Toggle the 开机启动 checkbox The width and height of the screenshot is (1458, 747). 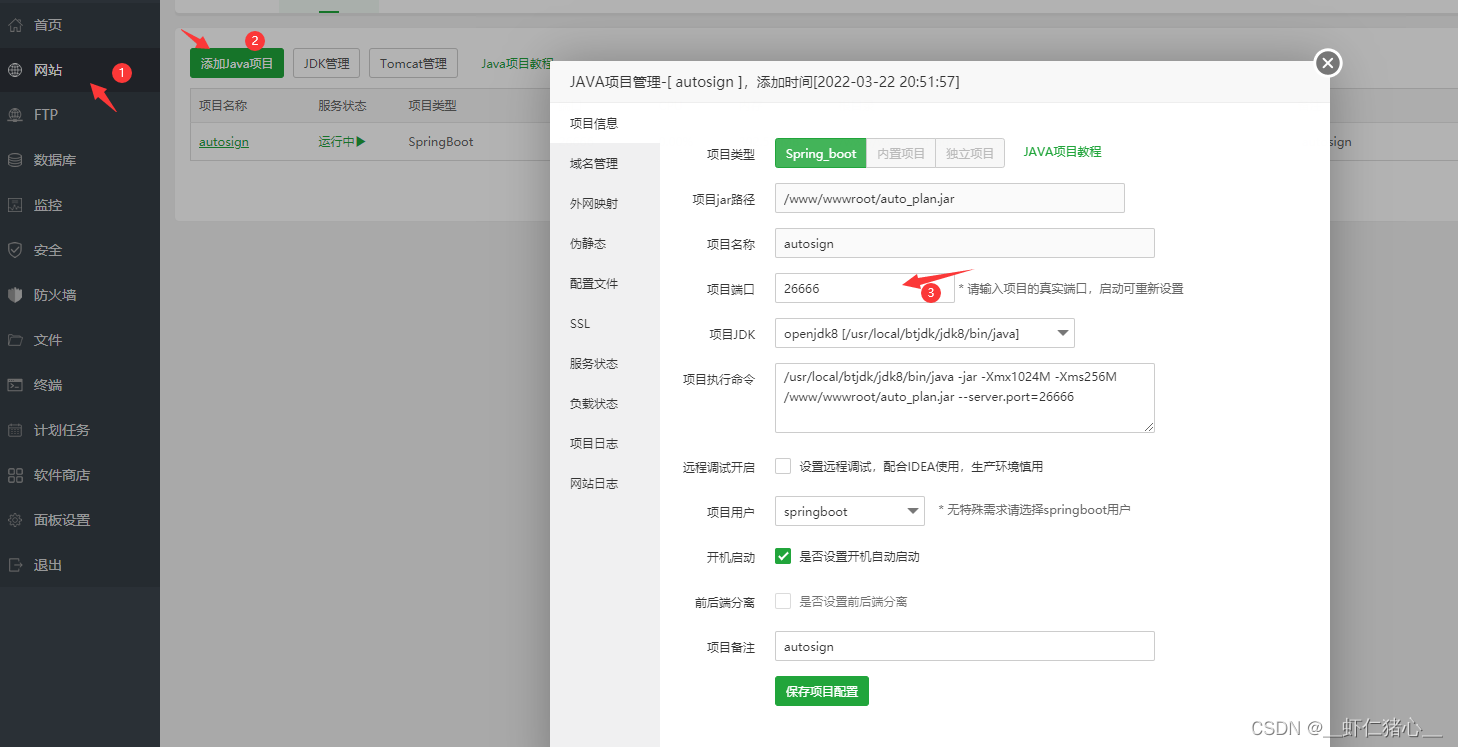(x=783, y=556)
